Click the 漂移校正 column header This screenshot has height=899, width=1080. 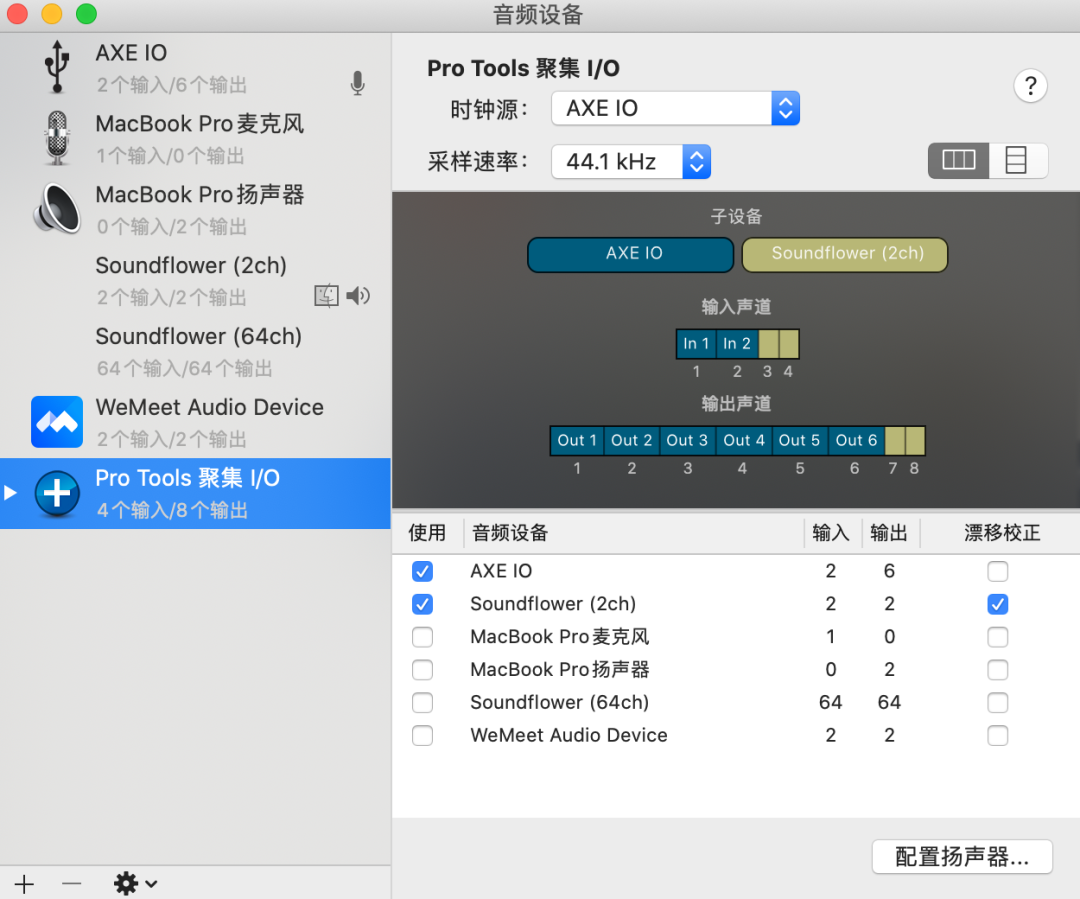tap(1000, 533)
